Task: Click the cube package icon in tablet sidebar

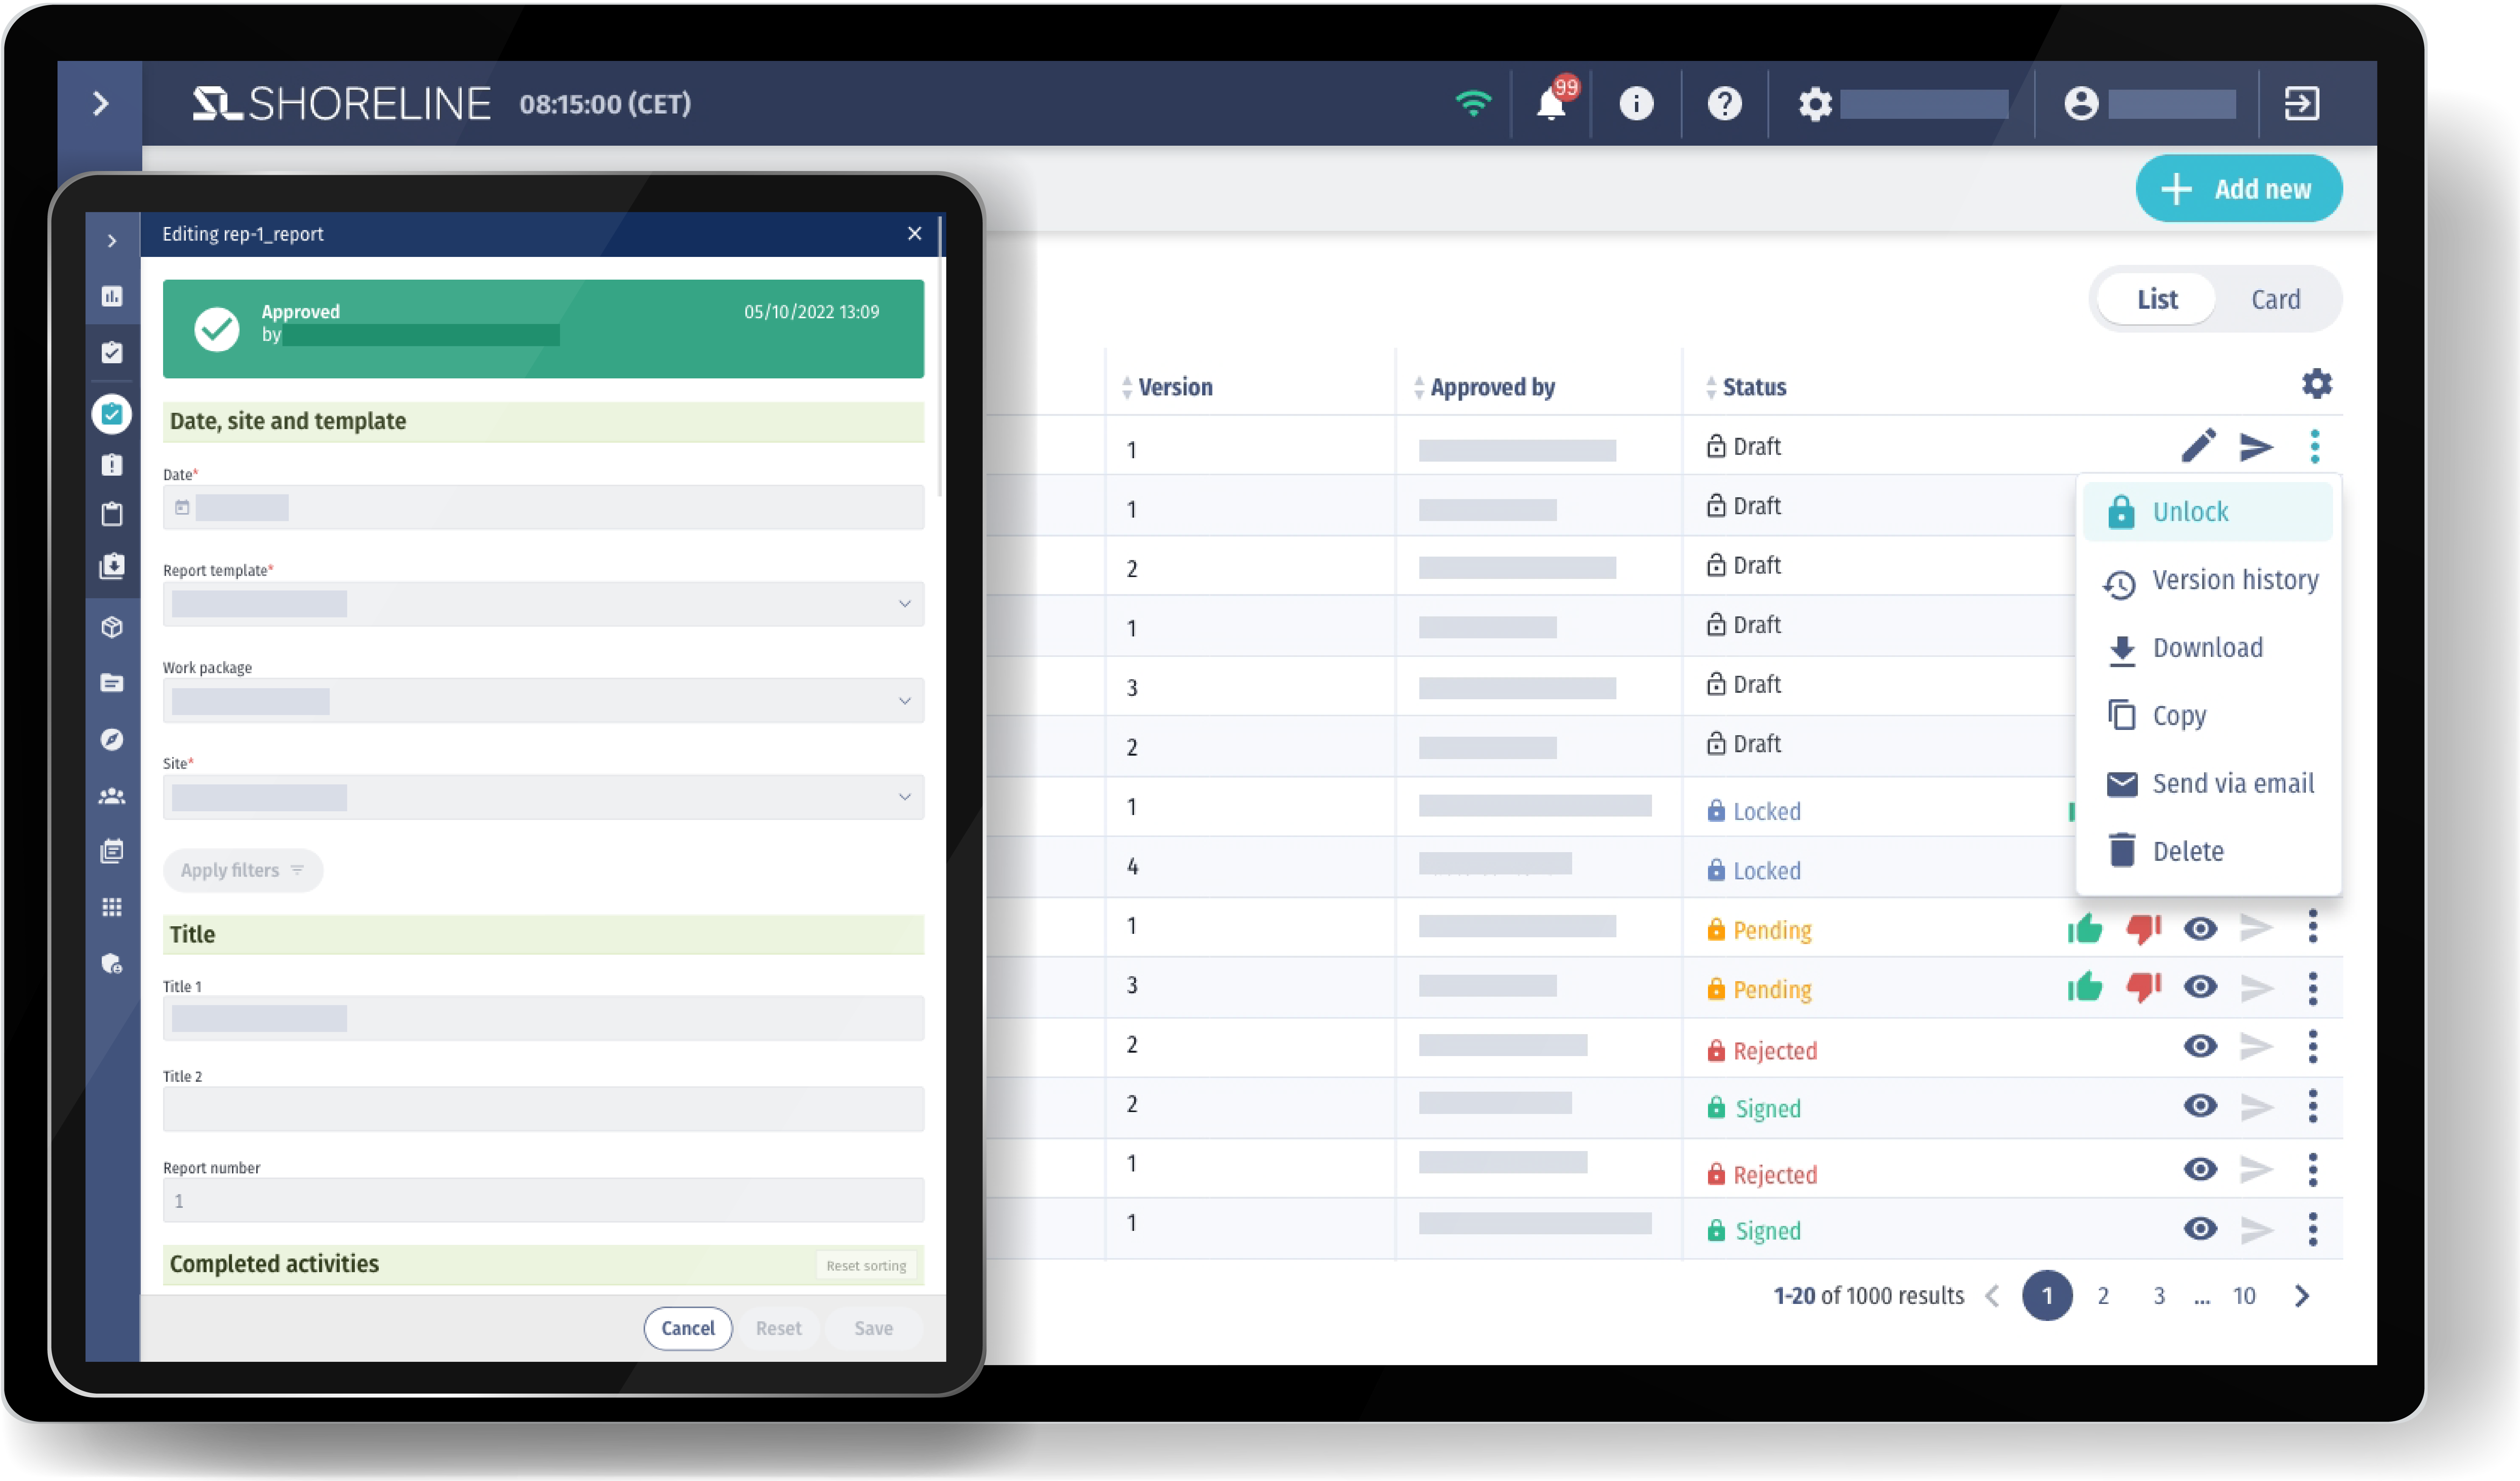Action: (112, 627)
